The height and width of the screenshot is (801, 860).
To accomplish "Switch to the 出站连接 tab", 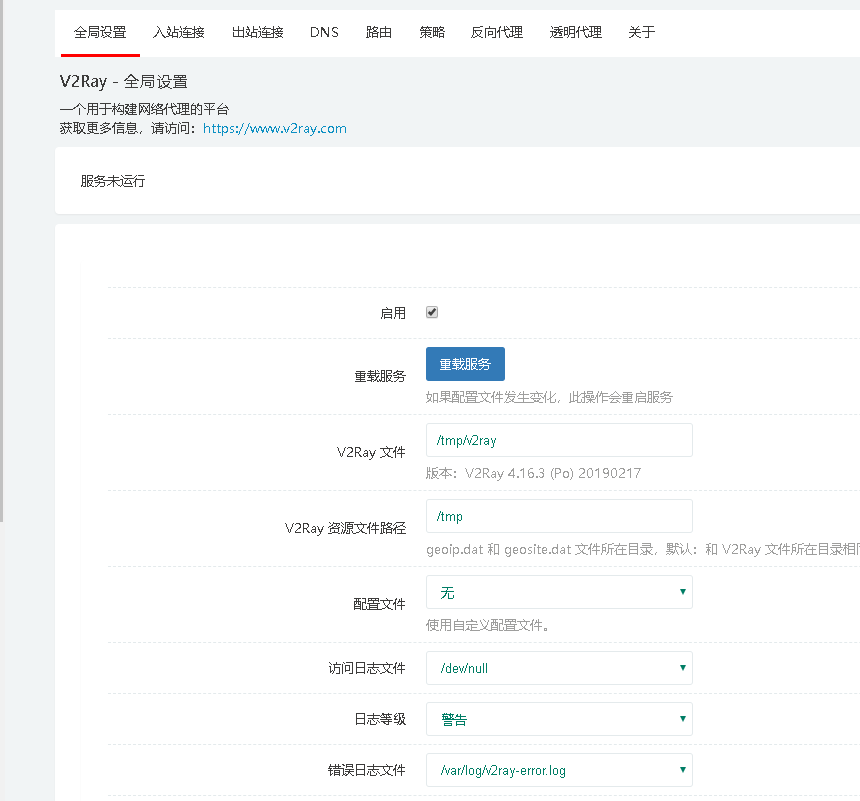I will coord(257,32).
